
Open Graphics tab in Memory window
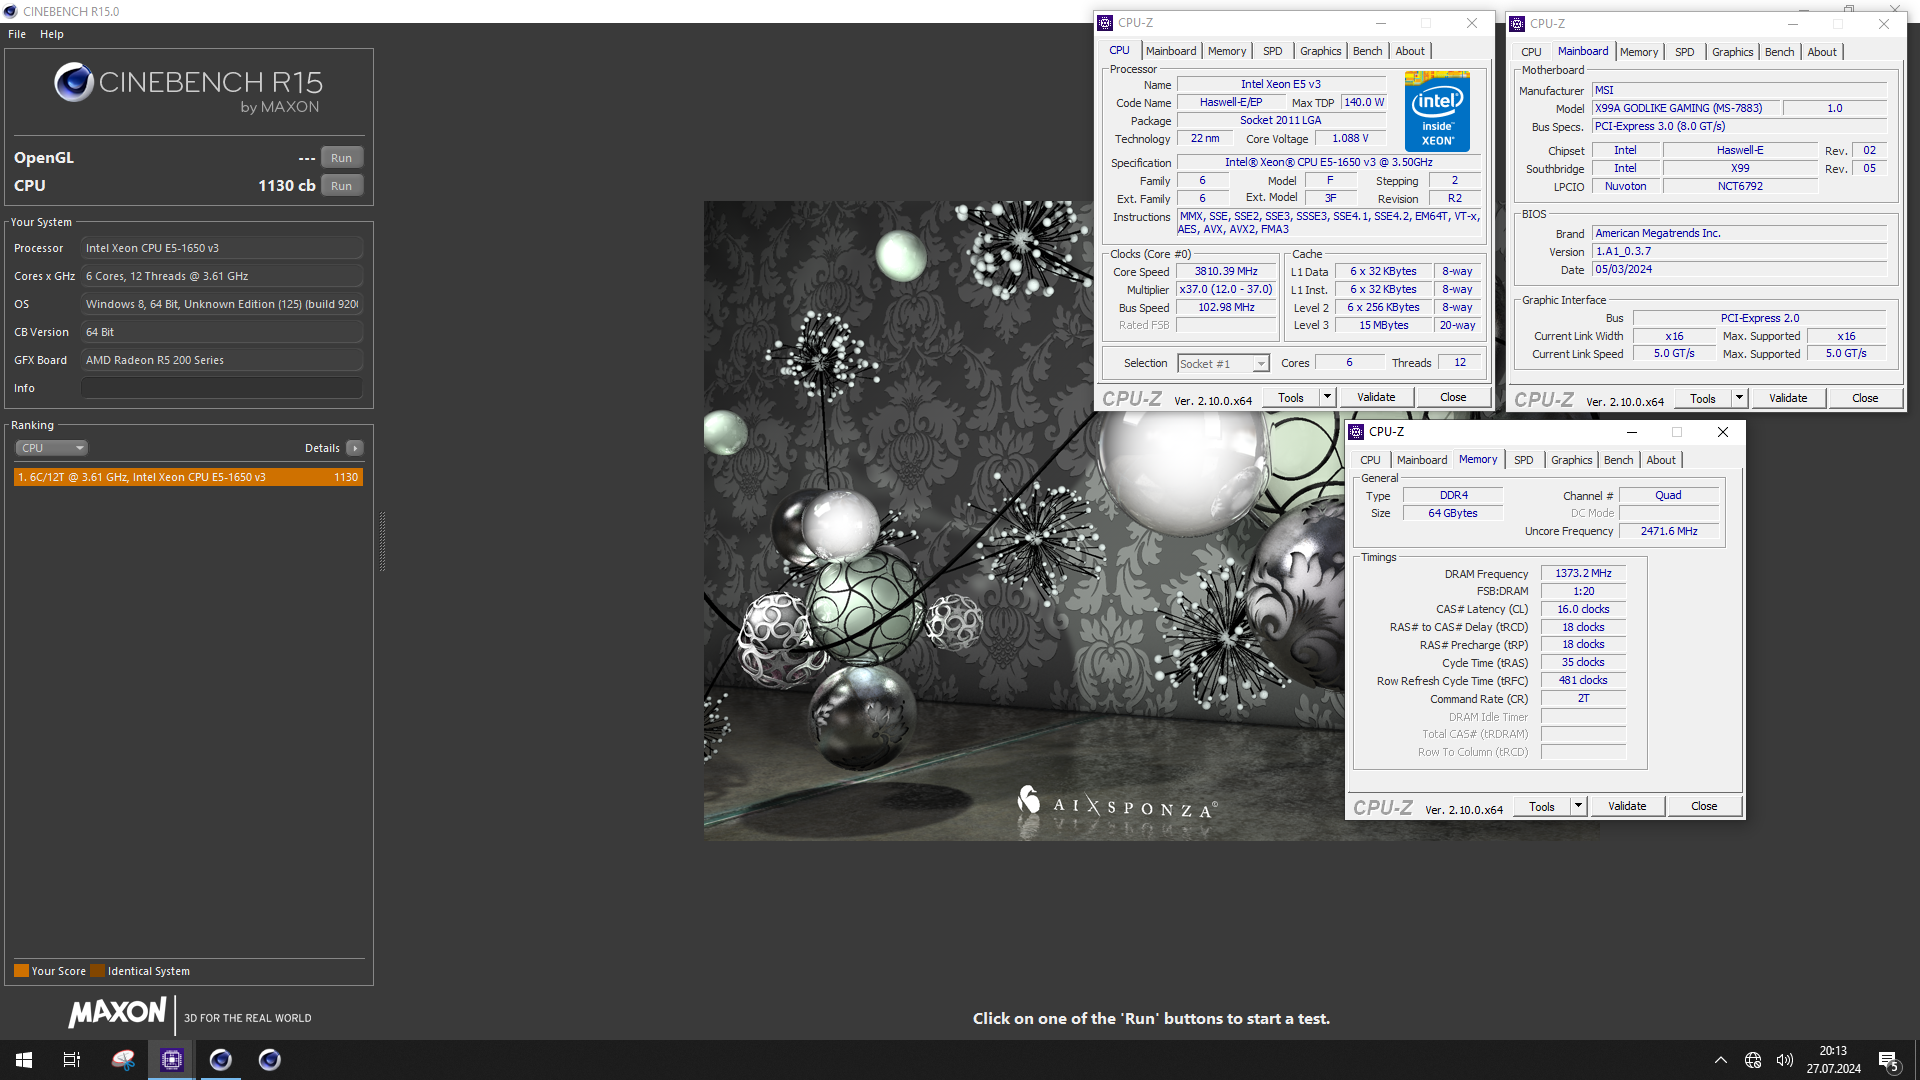(x=1571, y=460)
